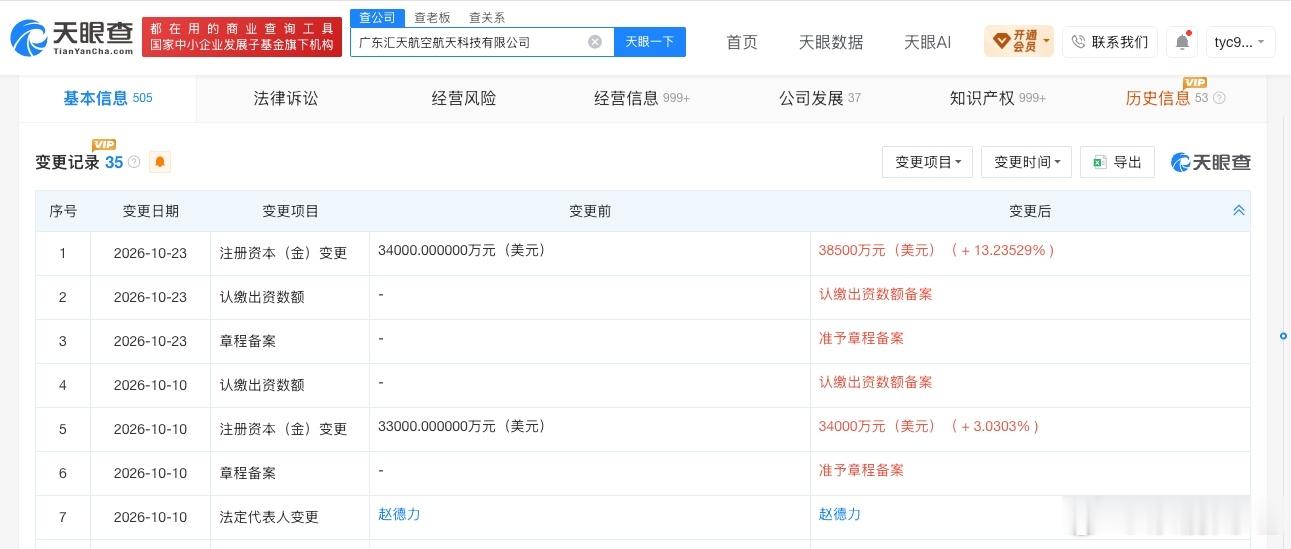Open 法律诉讼 tab
This screenshot has height=549, width=1291.
286,98
